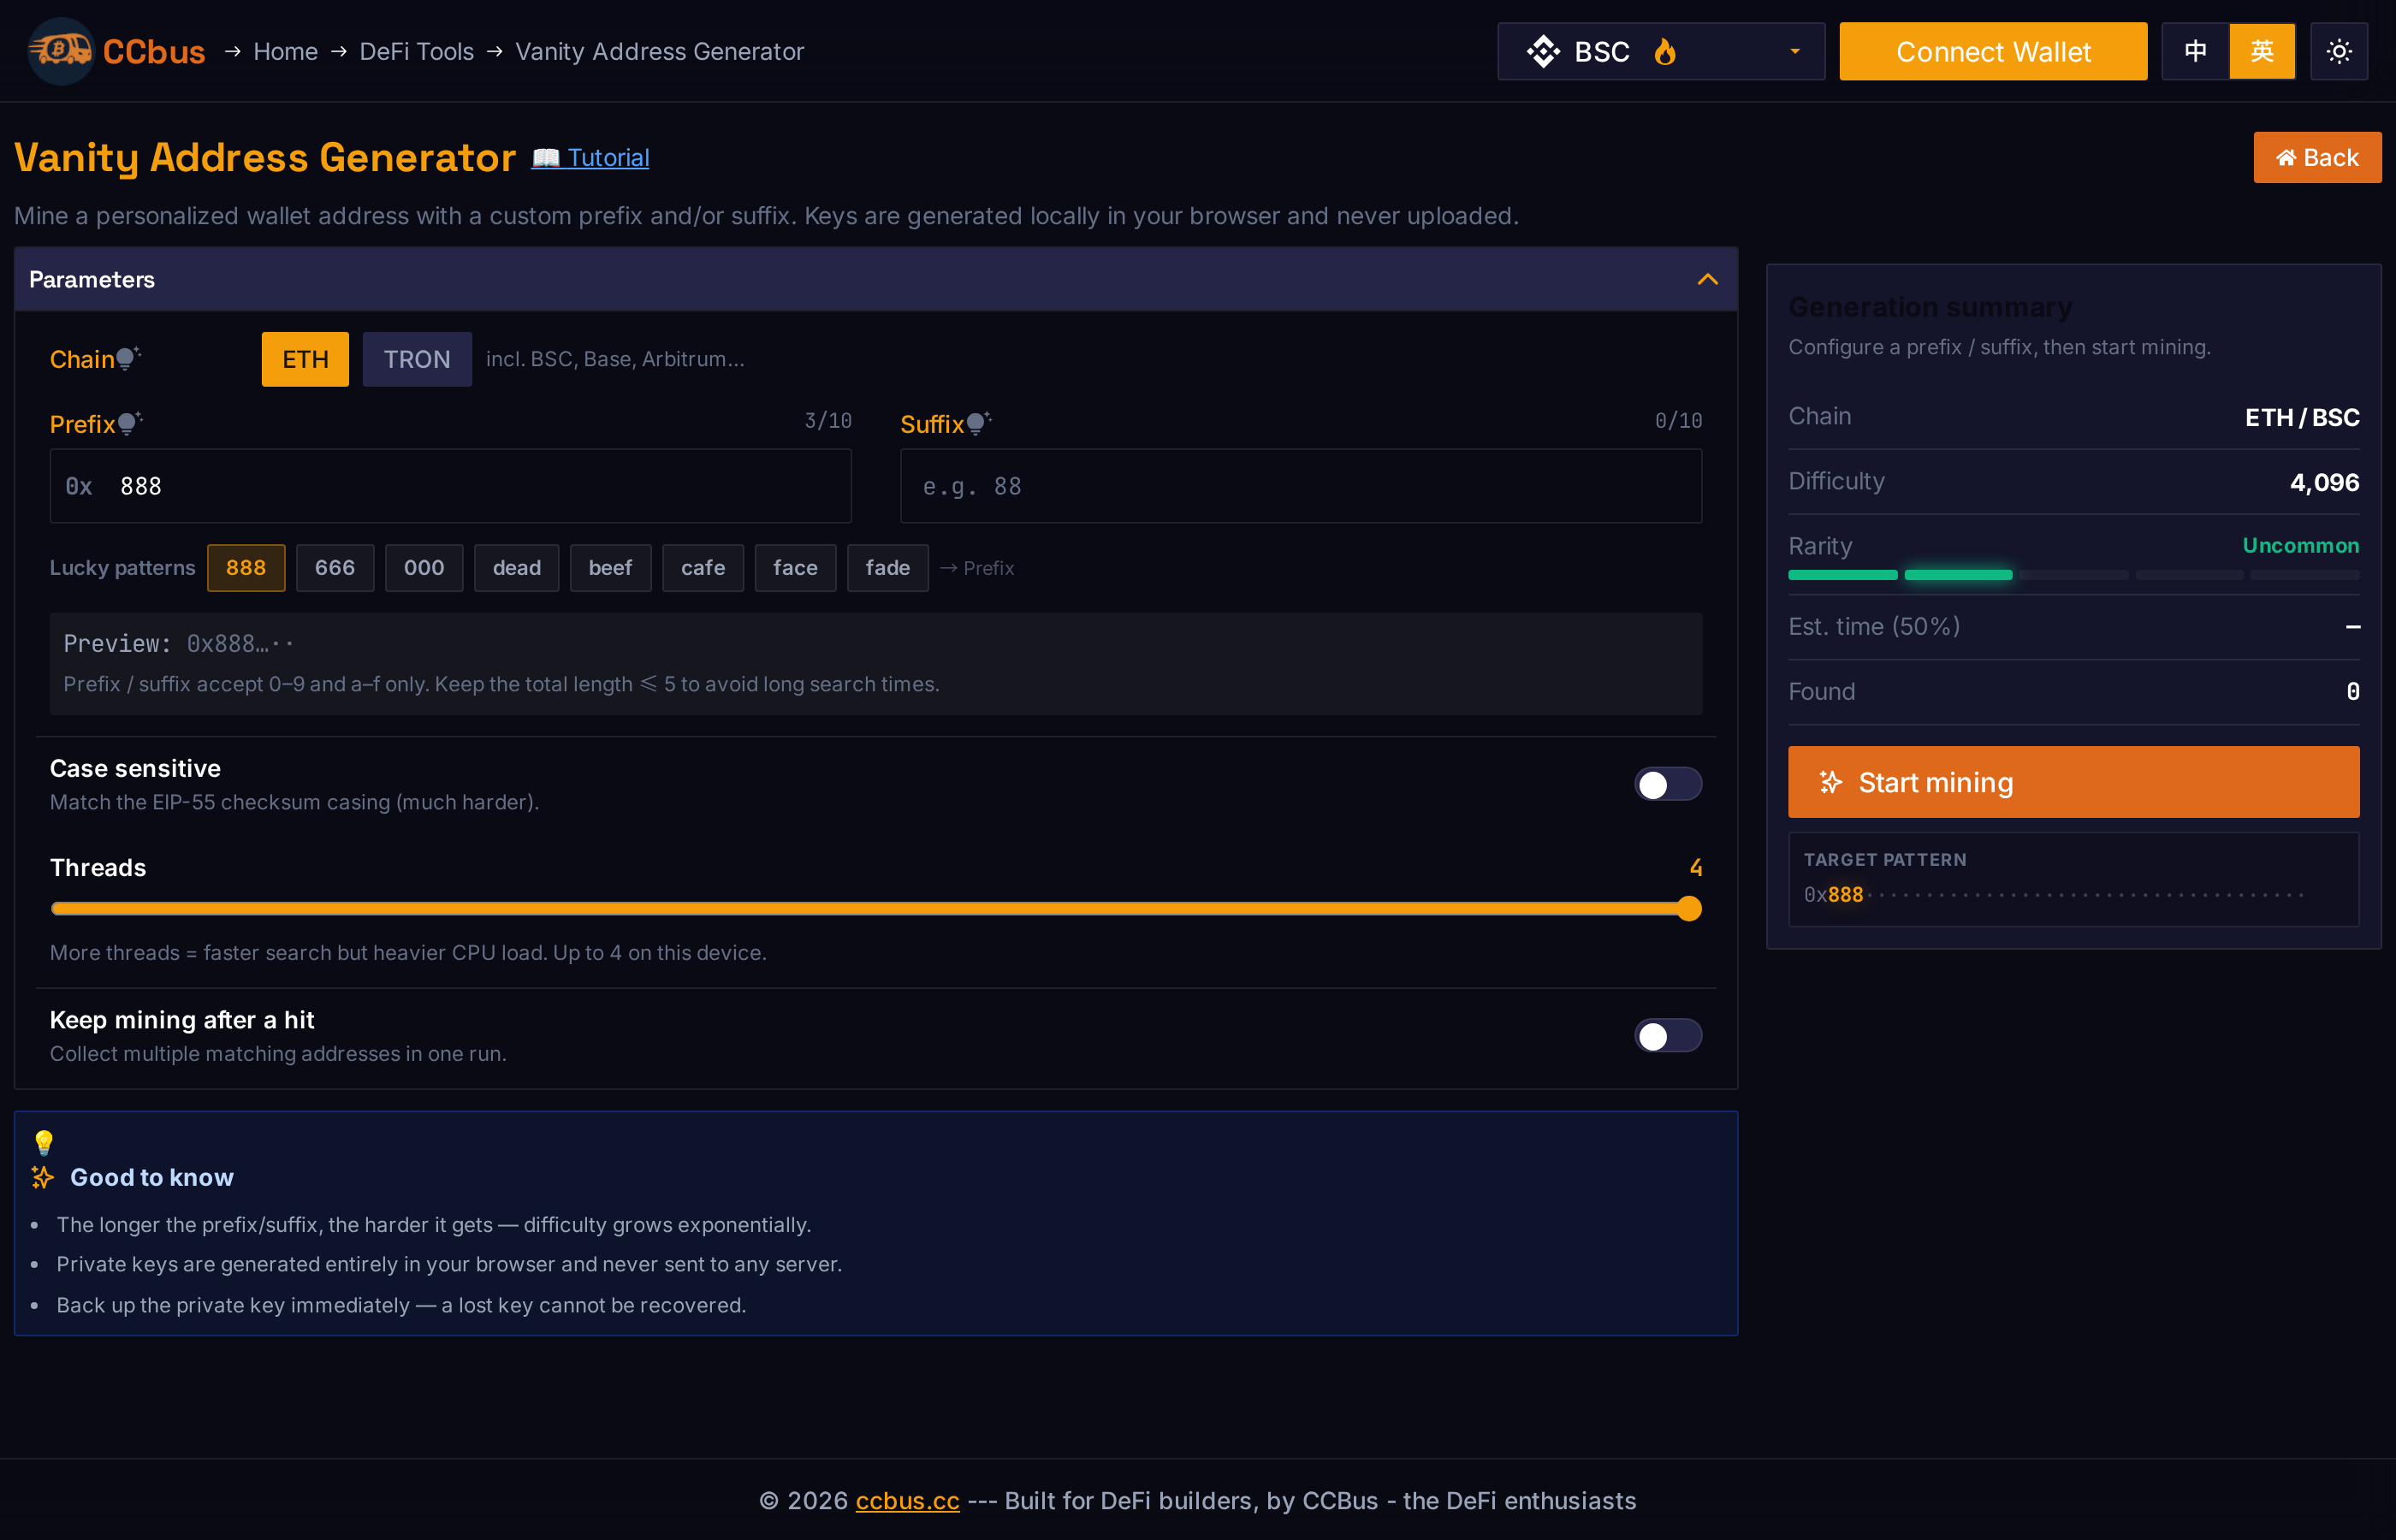Screen dimensions: 2396x1540
Task: Click the Prefix hint lightbulb icon
Action: [x=130, y=422]
